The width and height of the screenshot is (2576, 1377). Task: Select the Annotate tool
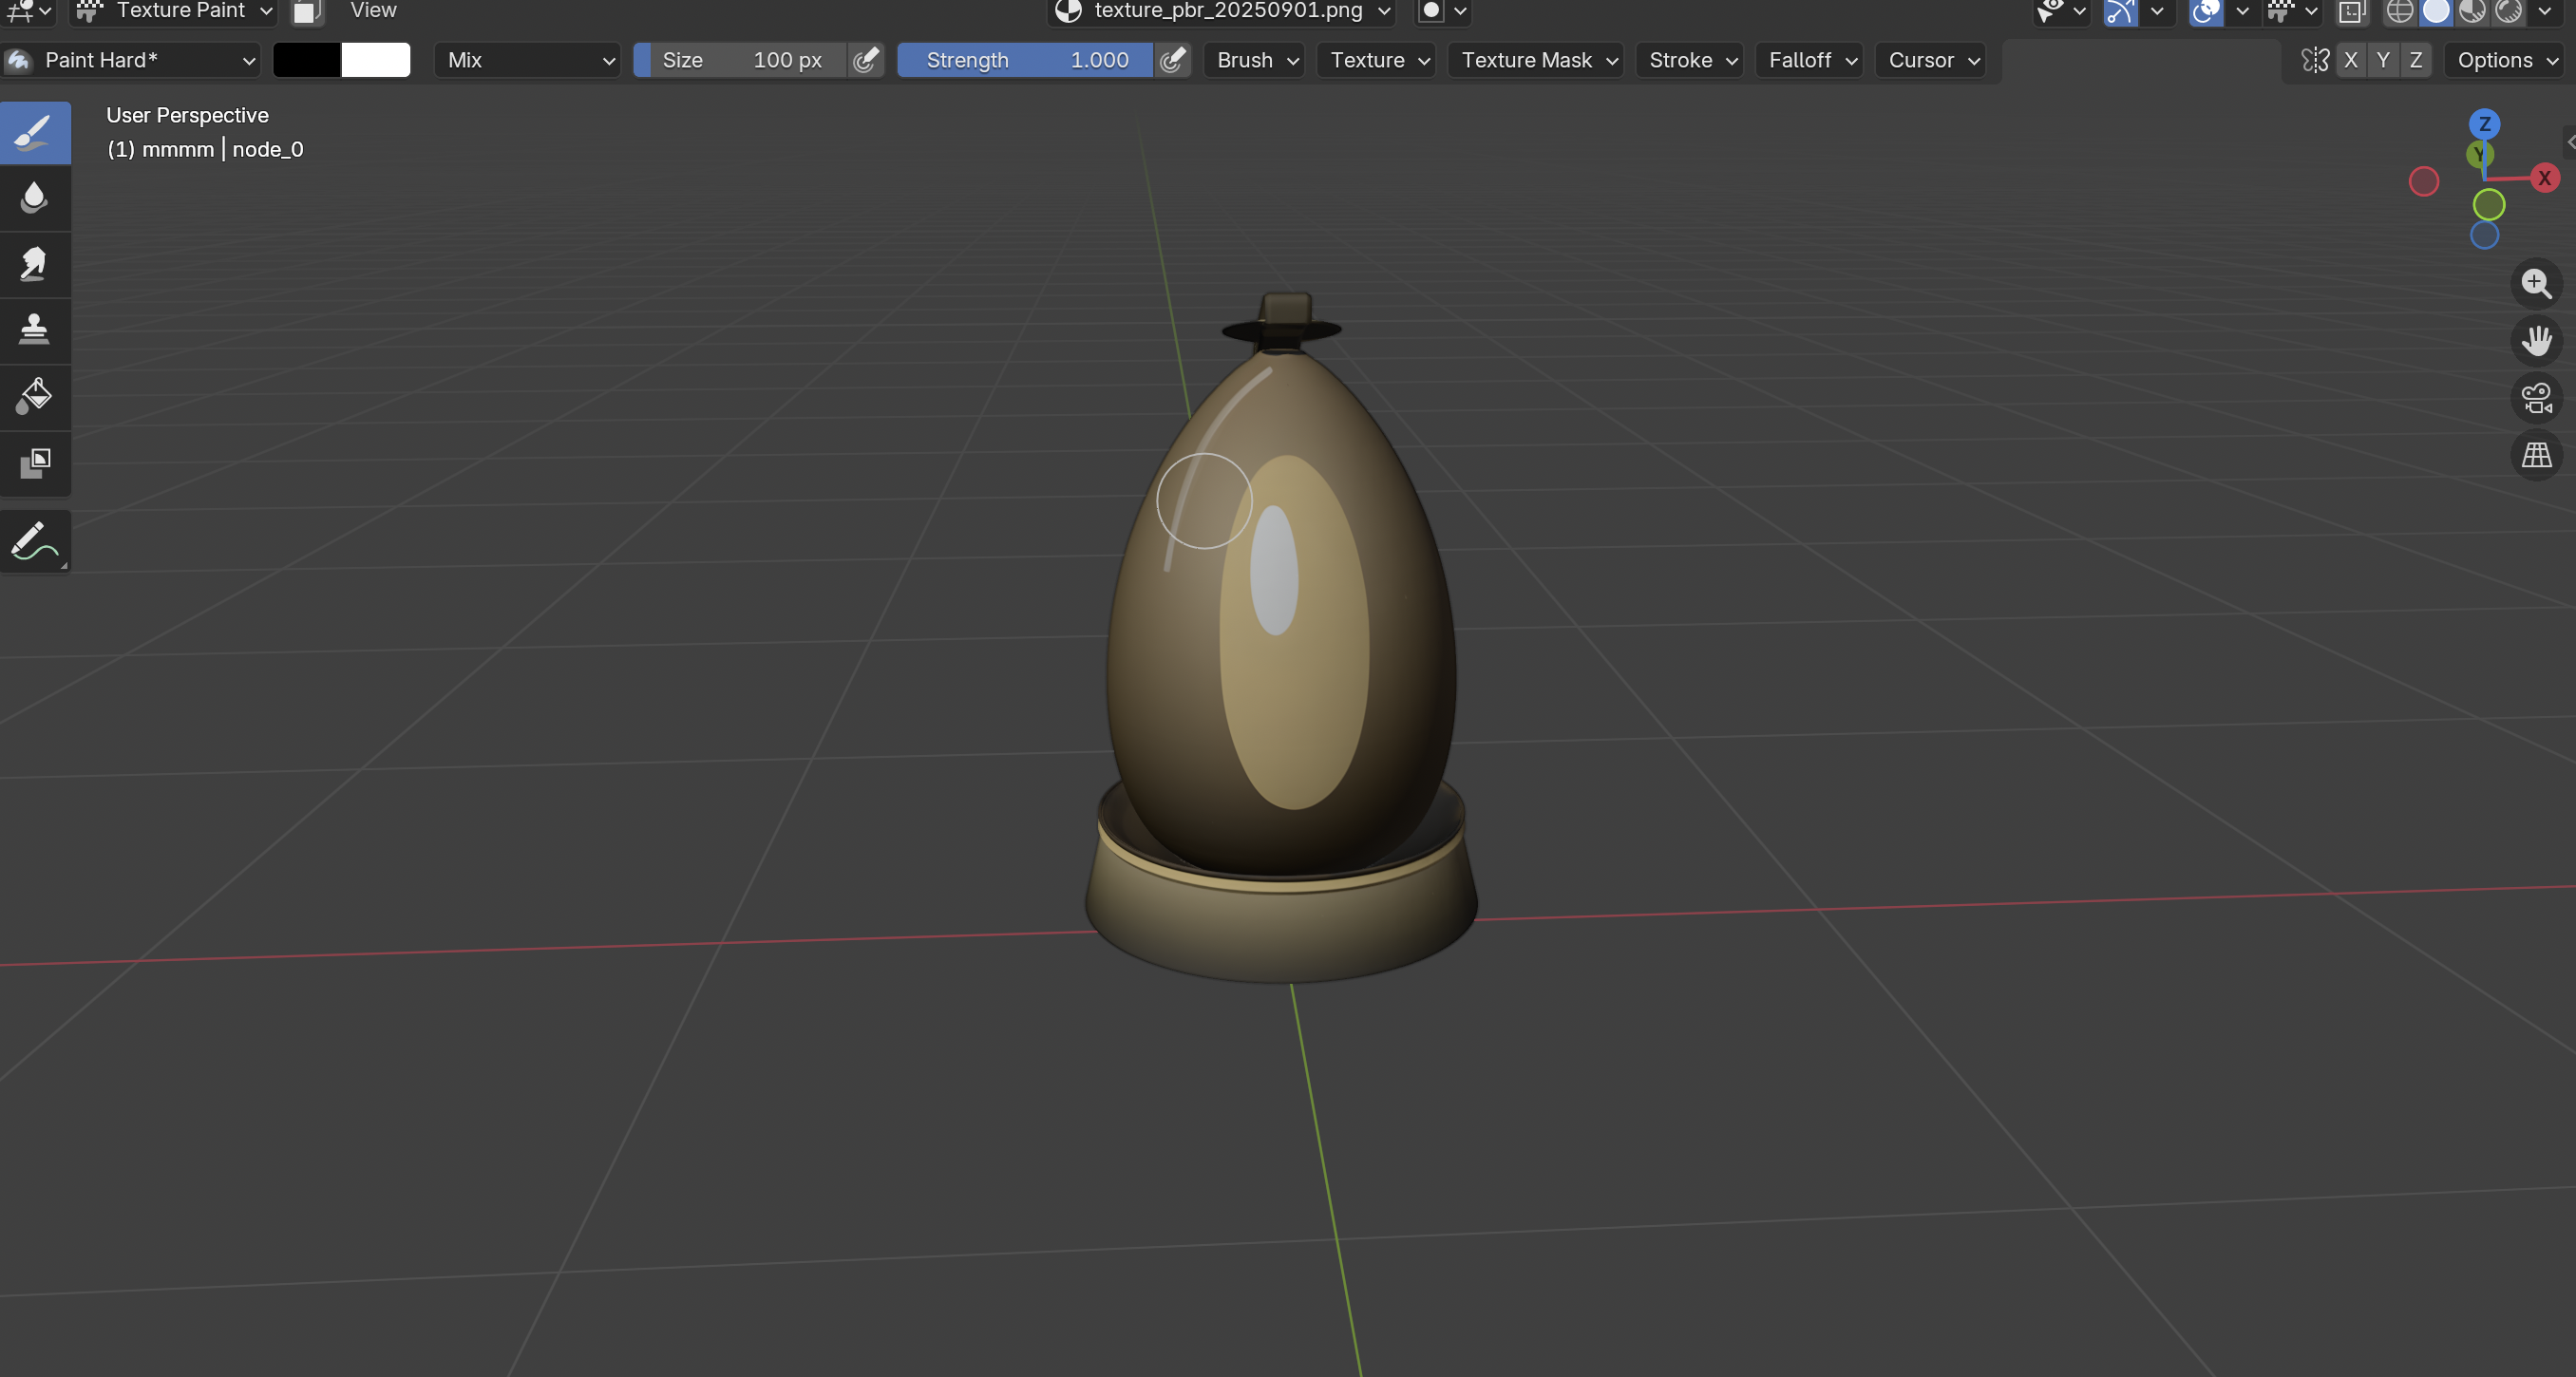click(35, 541)
